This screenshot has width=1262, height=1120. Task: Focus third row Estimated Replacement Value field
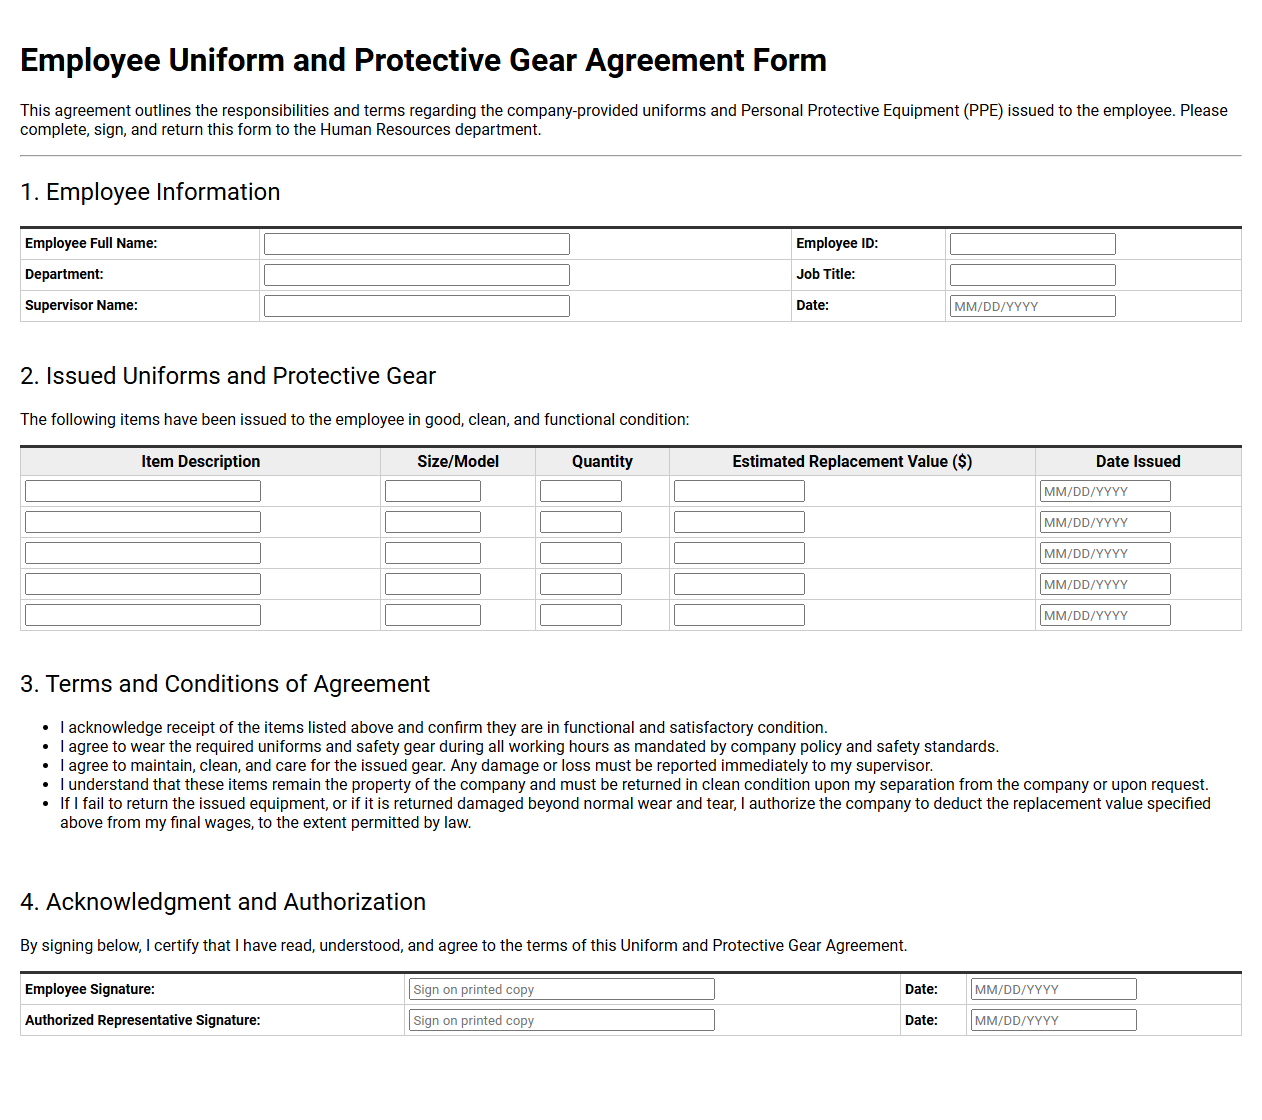(739, 553)
